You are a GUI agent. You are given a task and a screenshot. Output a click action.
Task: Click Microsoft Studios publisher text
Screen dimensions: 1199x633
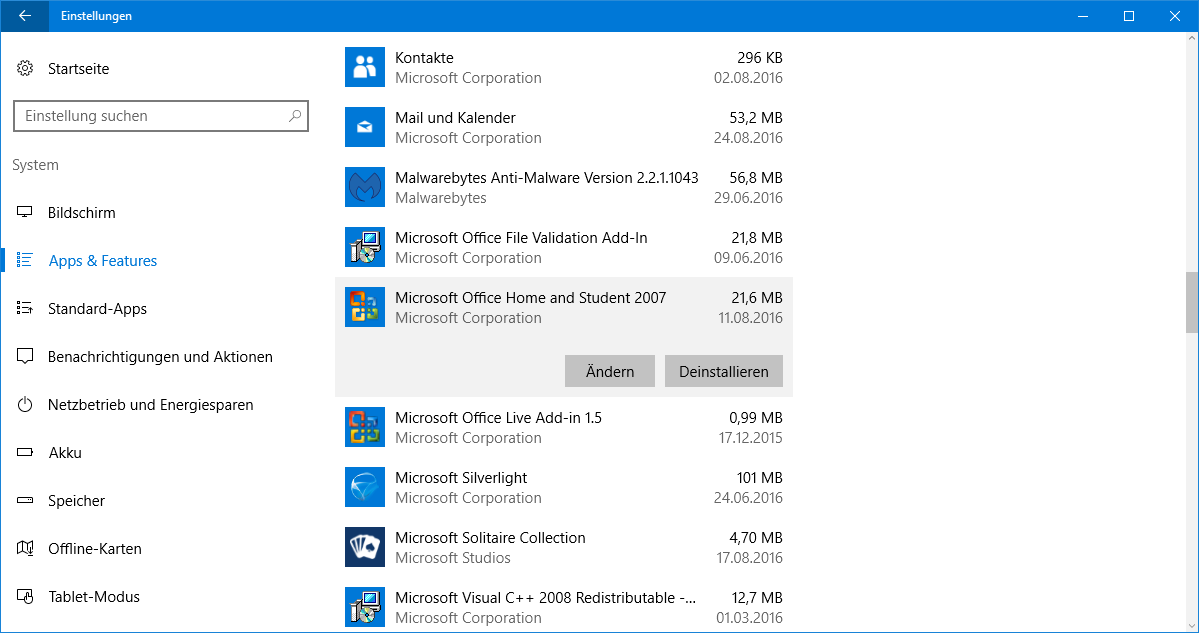click(x=453, y=558)
